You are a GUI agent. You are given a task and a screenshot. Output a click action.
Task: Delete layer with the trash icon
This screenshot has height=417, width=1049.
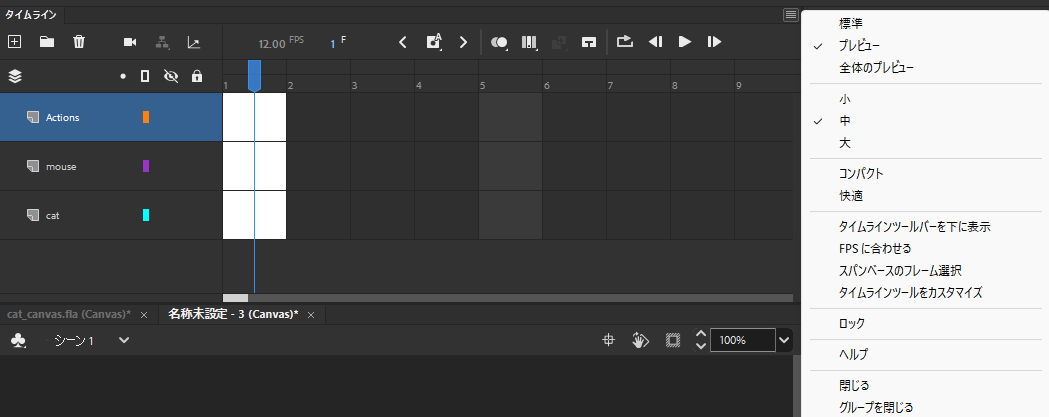pyautogui.click(x=79, y=42)
